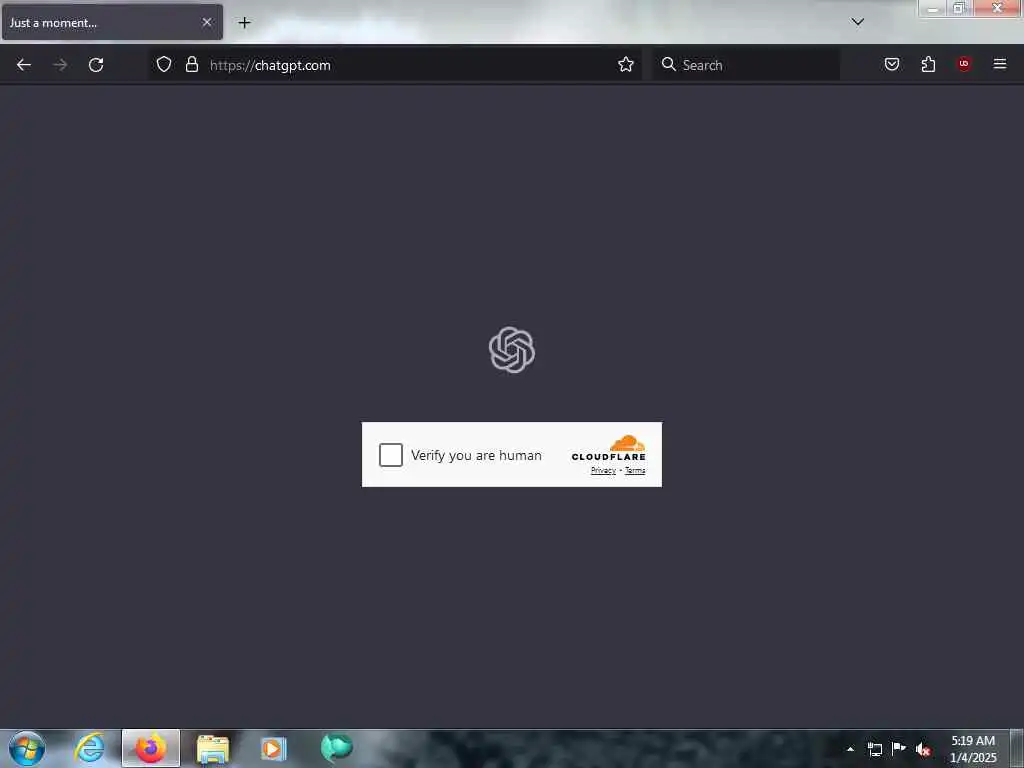Screen dimensions: 1024x768
Task: Open the Pocket save icon
Action: point(891,64)
